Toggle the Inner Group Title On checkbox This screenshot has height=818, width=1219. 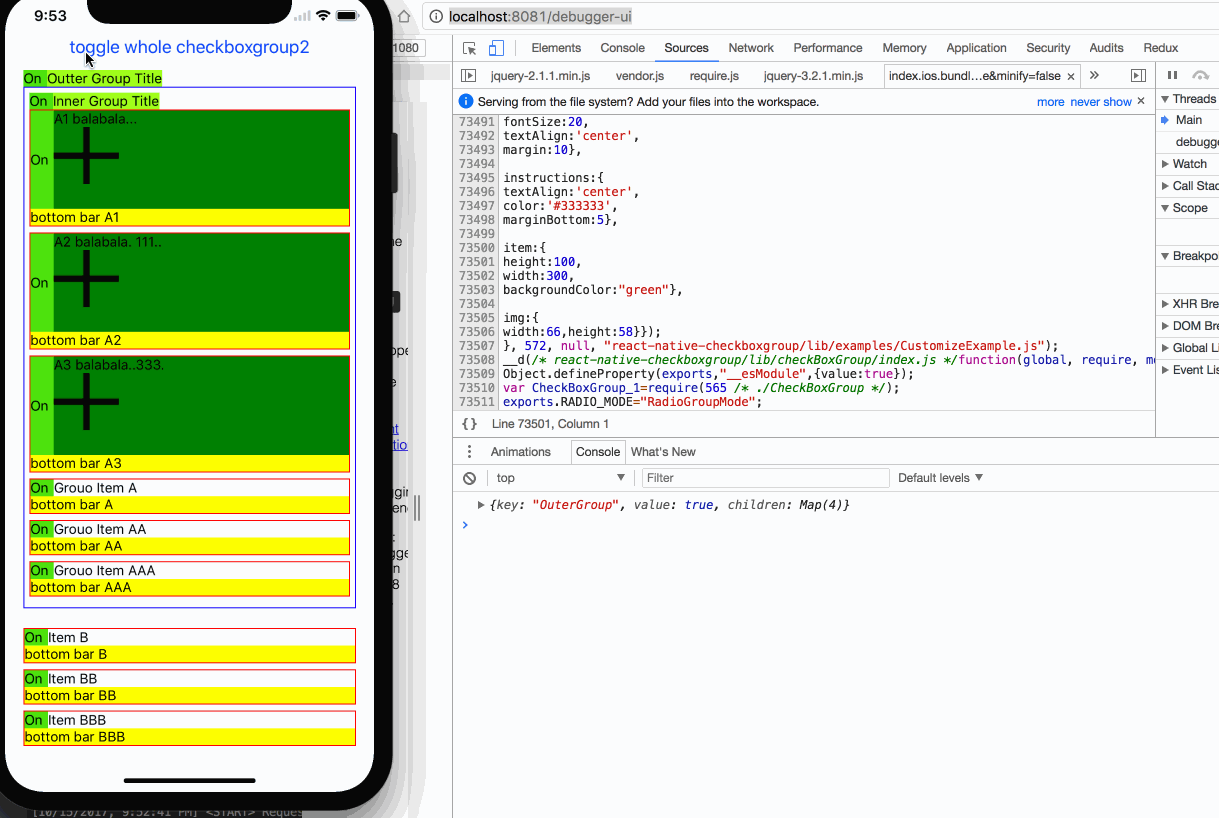point(40,101)
